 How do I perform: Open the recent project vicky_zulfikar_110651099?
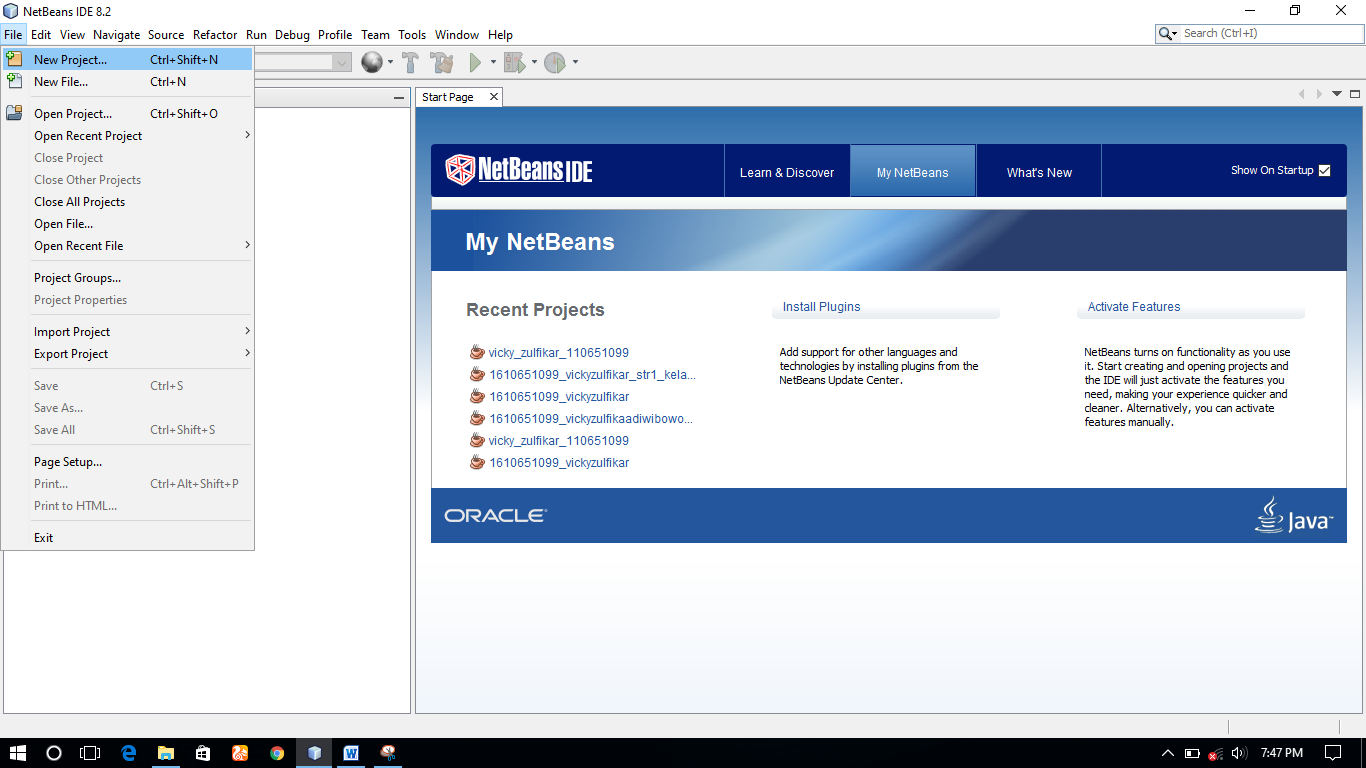557,352
